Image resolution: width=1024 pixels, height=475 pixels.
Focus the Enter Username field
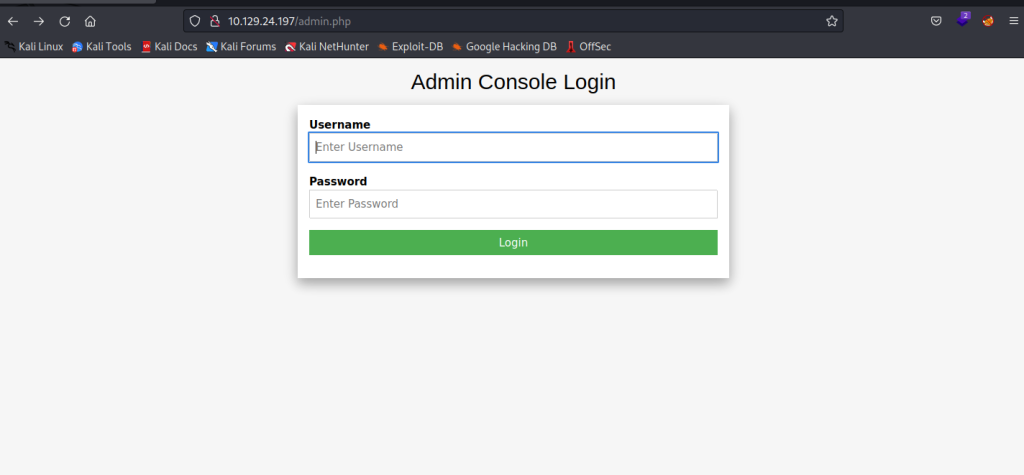click(x=513, y=147)
